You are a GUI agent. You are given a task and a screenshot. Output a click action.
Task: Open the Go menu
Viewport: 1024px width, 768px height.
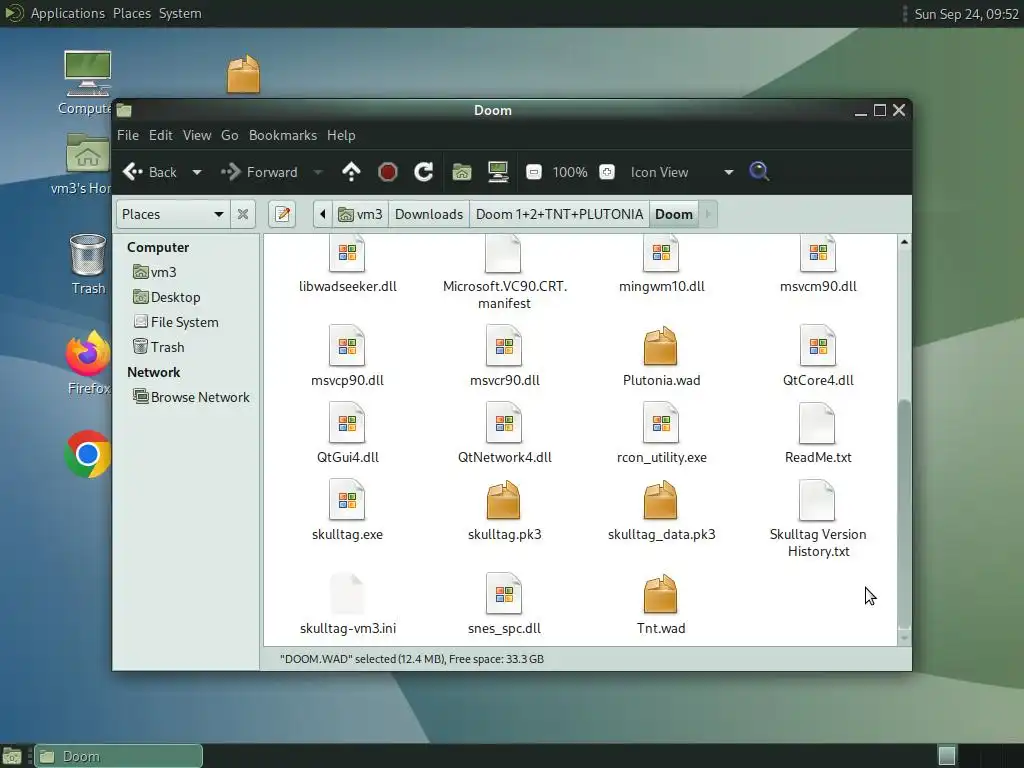coord(229,135)
